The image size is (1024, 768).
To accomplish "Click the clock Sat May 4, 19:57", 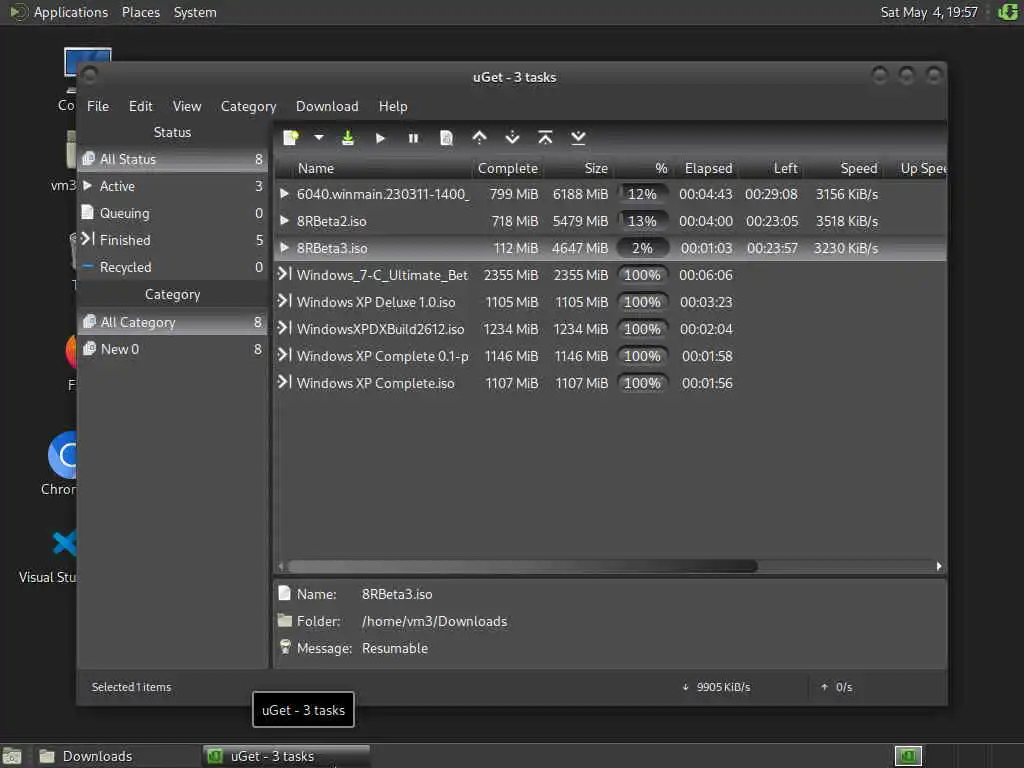I will pyautogui.click(x=929, y=12).
